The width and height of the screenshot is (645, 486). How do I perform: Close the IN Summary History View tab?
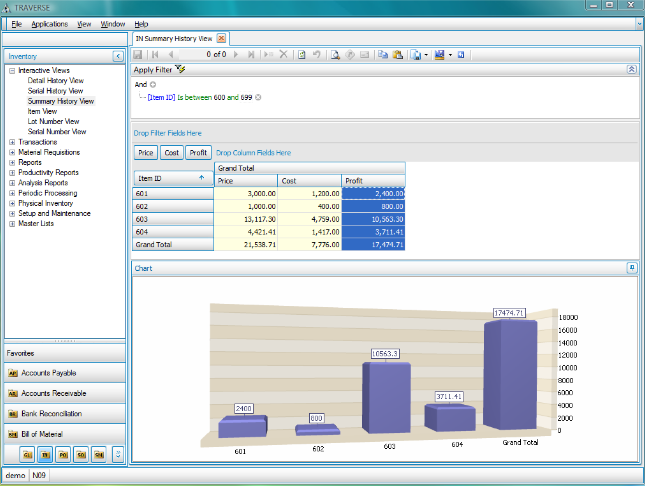tap(221, 38)
